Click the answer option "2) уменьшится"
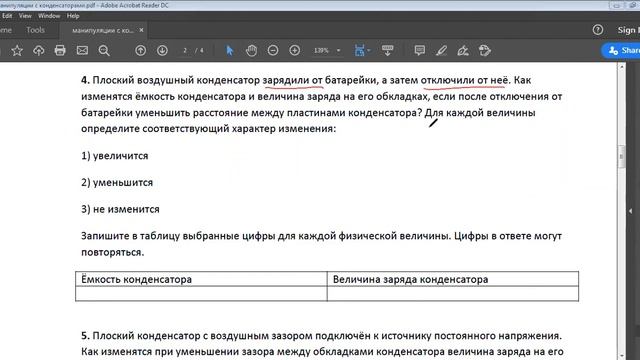Image resolution: width=640 pixels, height=360 pixels. tap(117, 182)
